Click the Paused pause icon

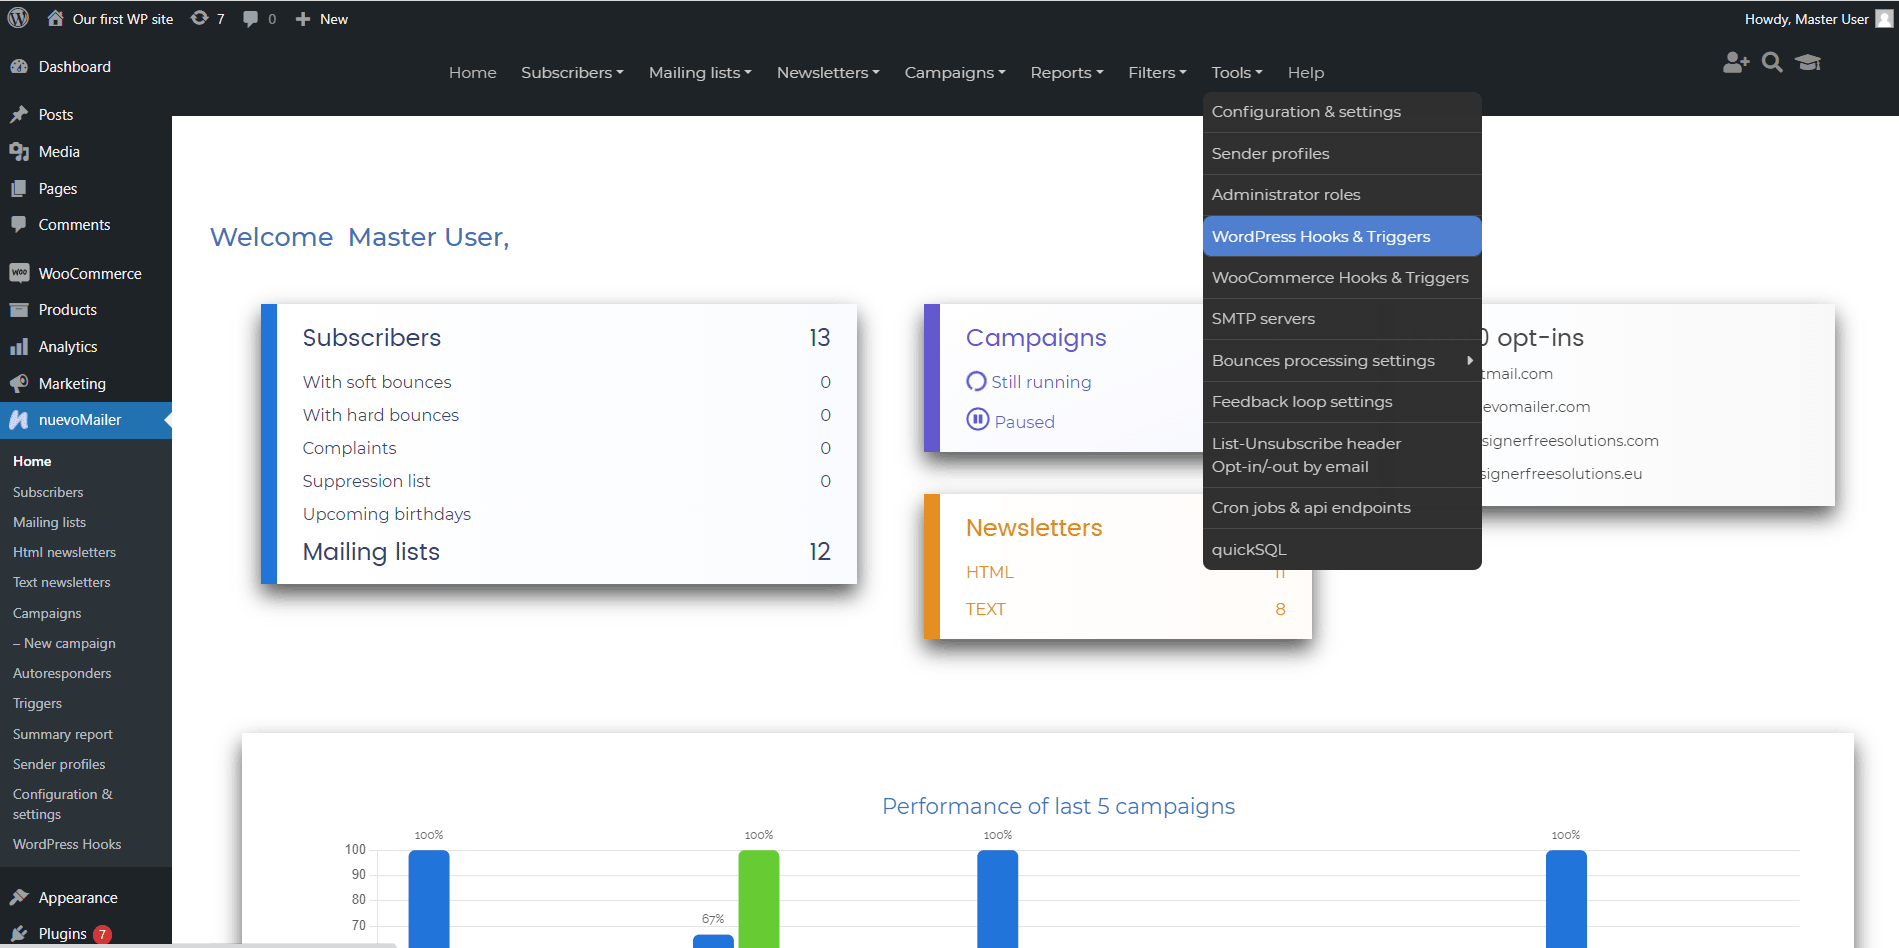(x=978, y=419)
